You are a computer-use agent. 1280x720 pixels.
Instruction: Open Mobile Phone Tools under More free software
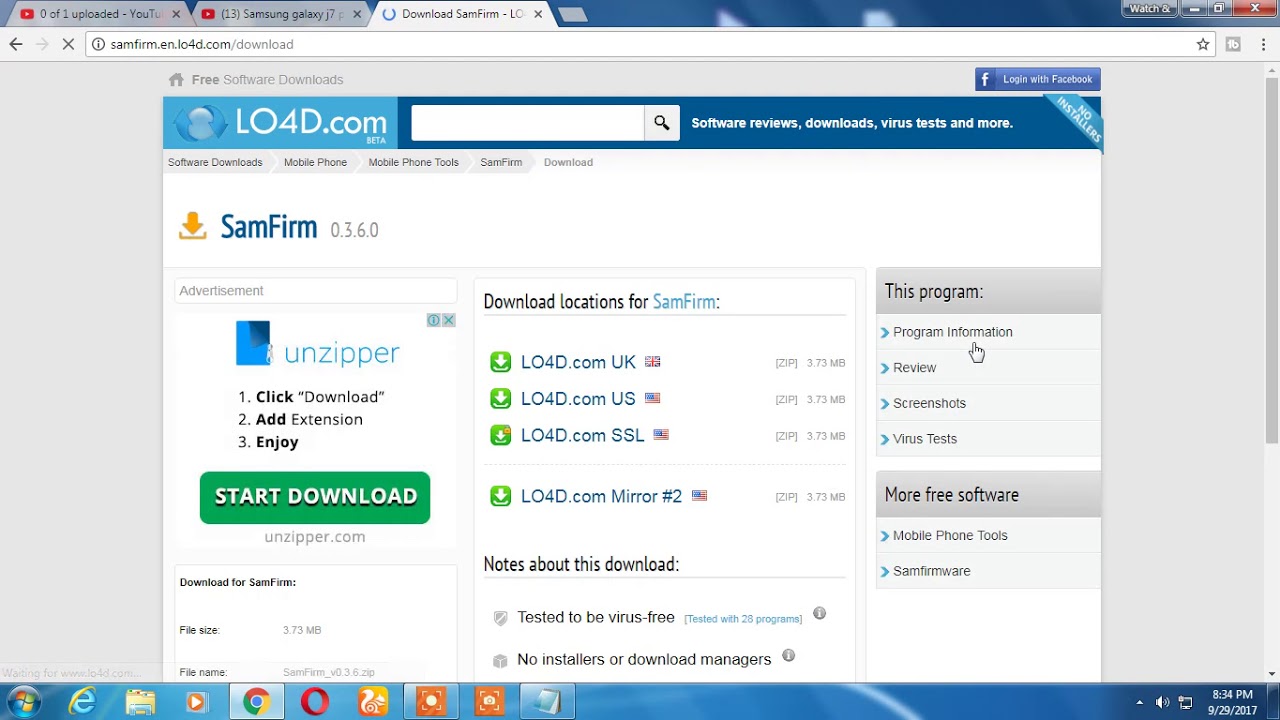pos(950,535)
